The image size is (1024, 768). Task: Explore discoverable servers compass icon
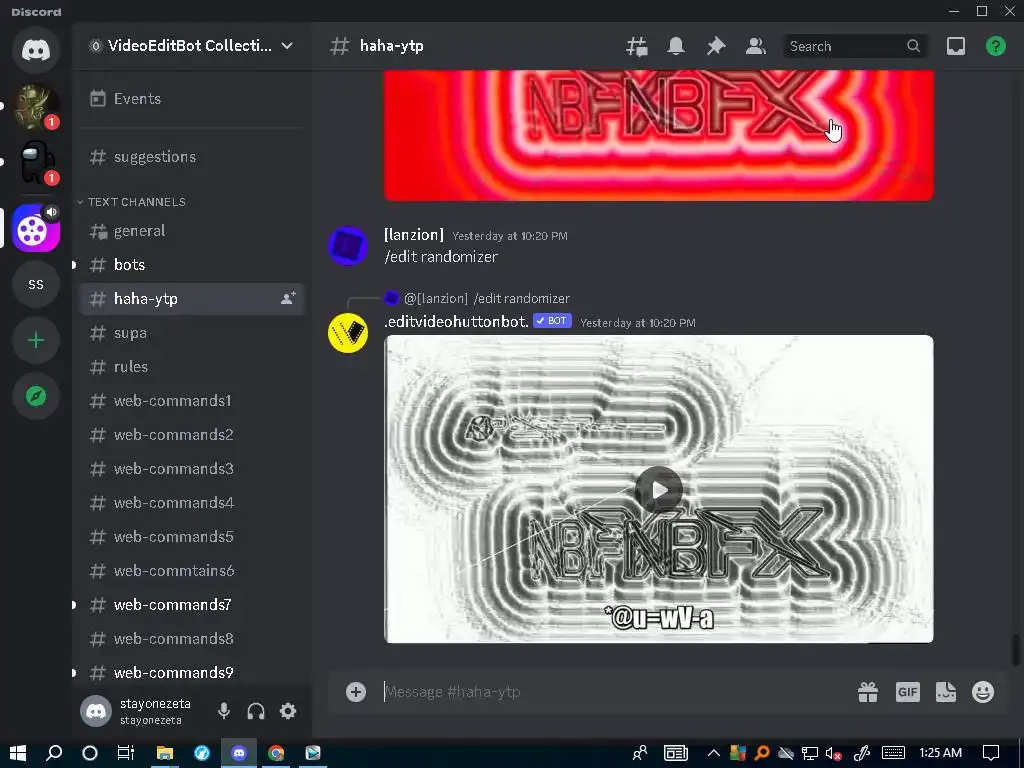tap(36, 396)
